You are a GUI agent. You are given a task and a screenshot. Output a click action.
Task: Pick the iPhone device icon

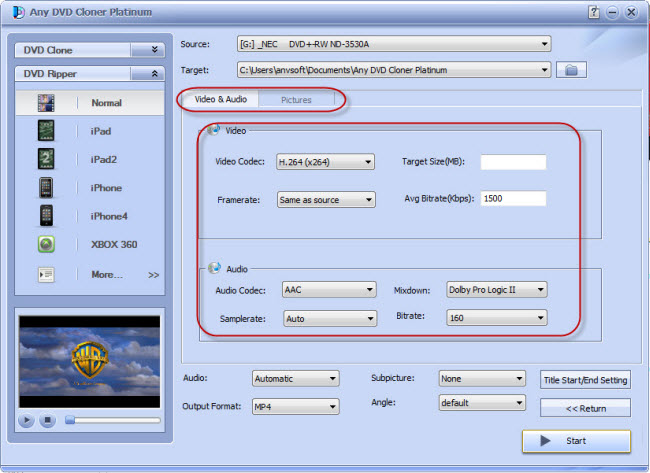(x=46, y=188)
